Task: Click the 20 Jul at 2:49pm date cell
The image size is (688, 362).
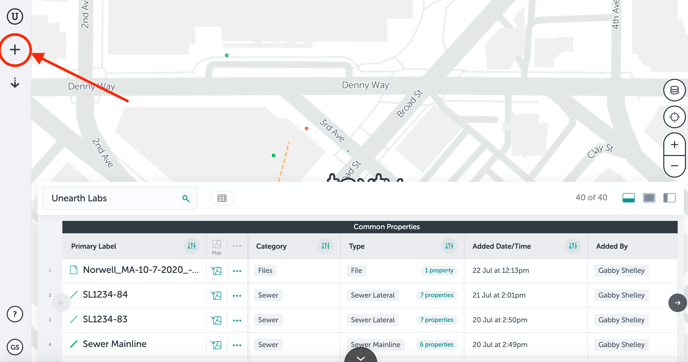Action: coord(500,344)
